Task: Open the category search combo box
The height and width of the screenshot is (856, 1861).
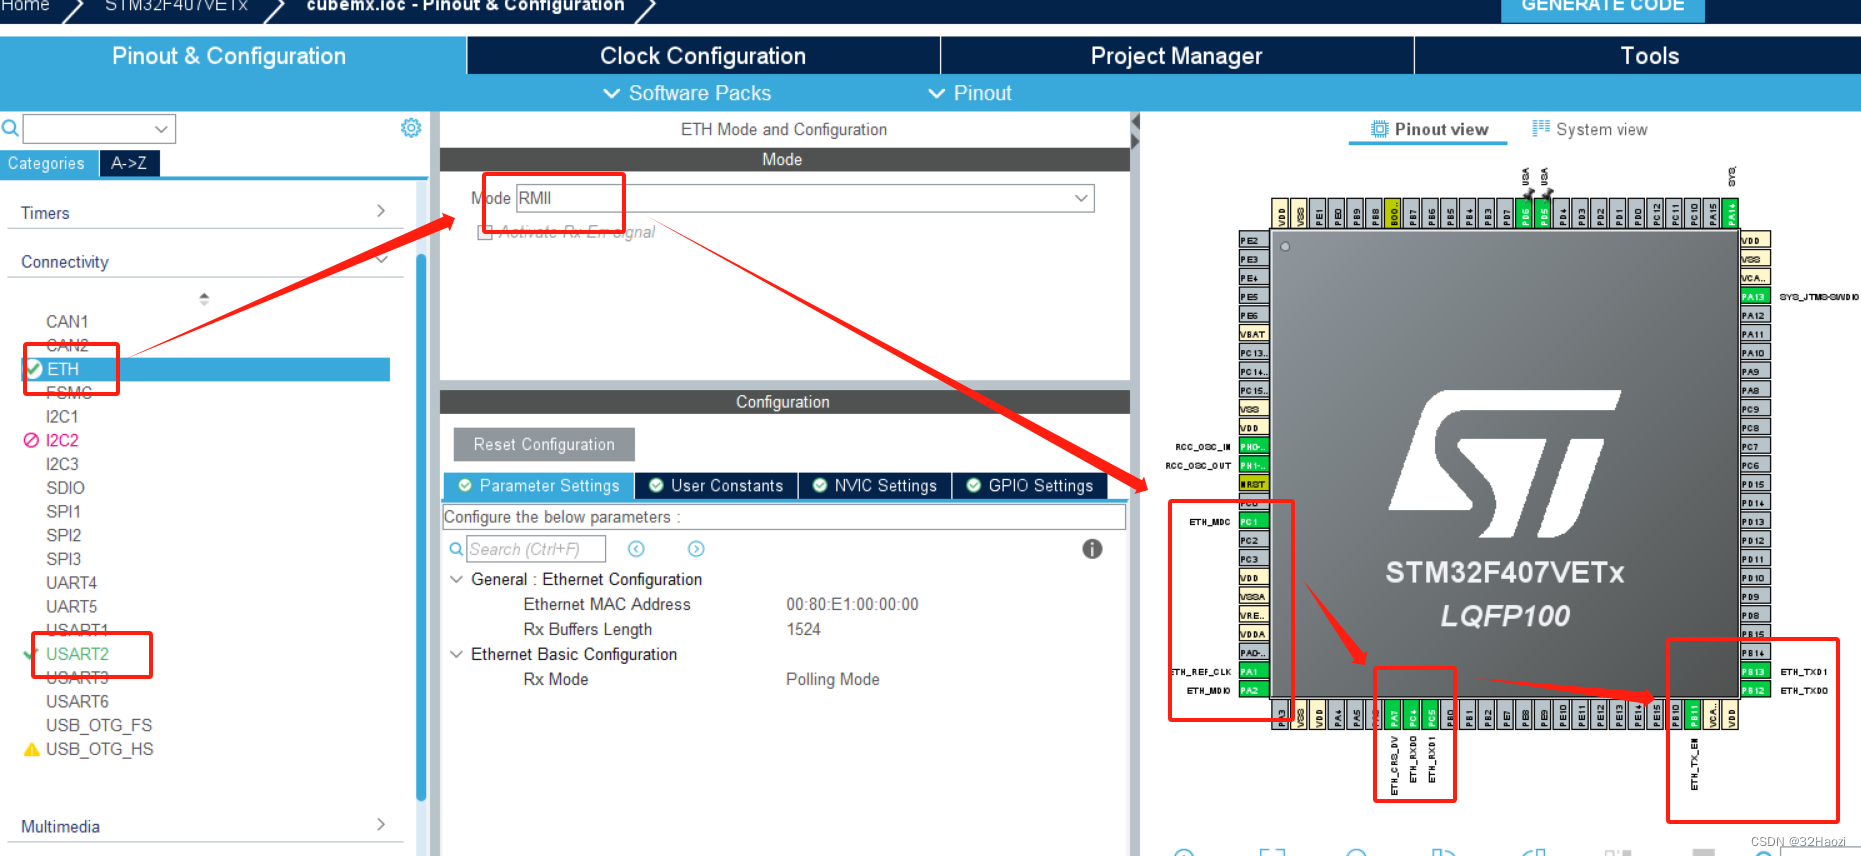Action: 99,129
